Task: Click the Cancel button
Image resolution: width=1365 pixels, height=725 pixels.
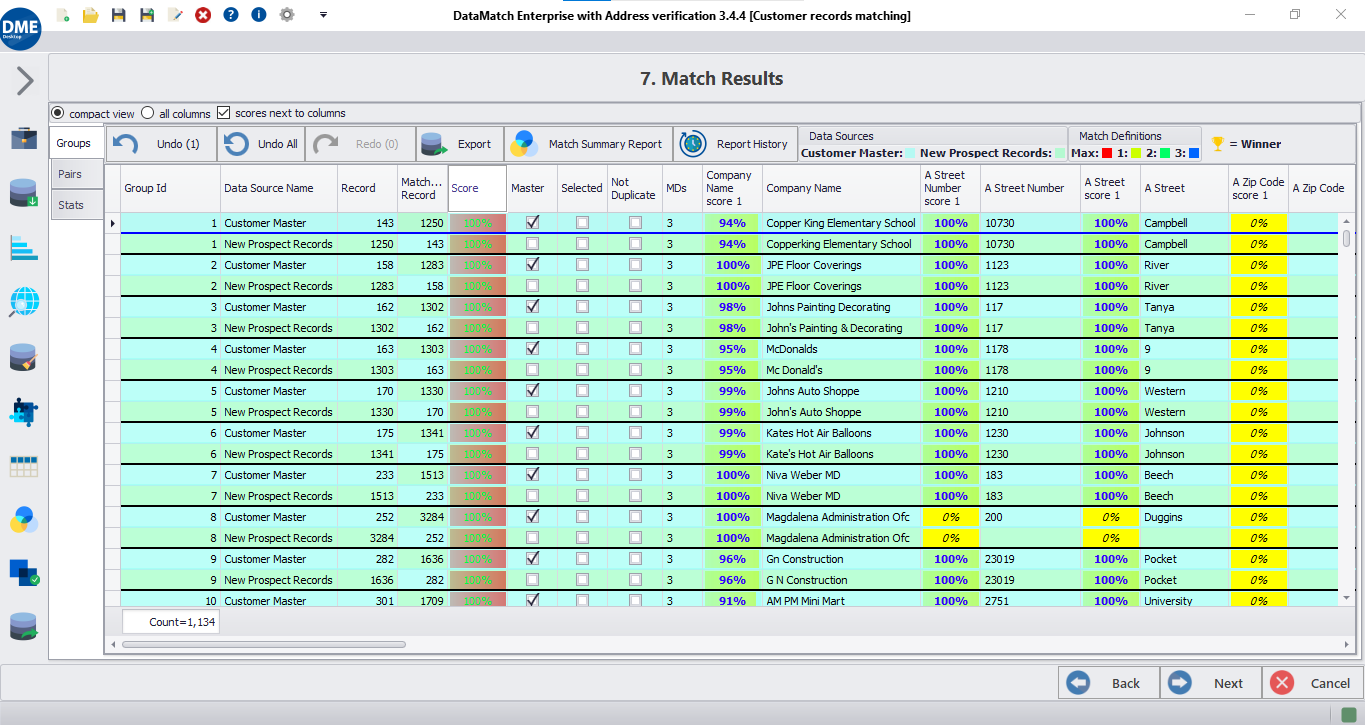Action: (1313, 683)
